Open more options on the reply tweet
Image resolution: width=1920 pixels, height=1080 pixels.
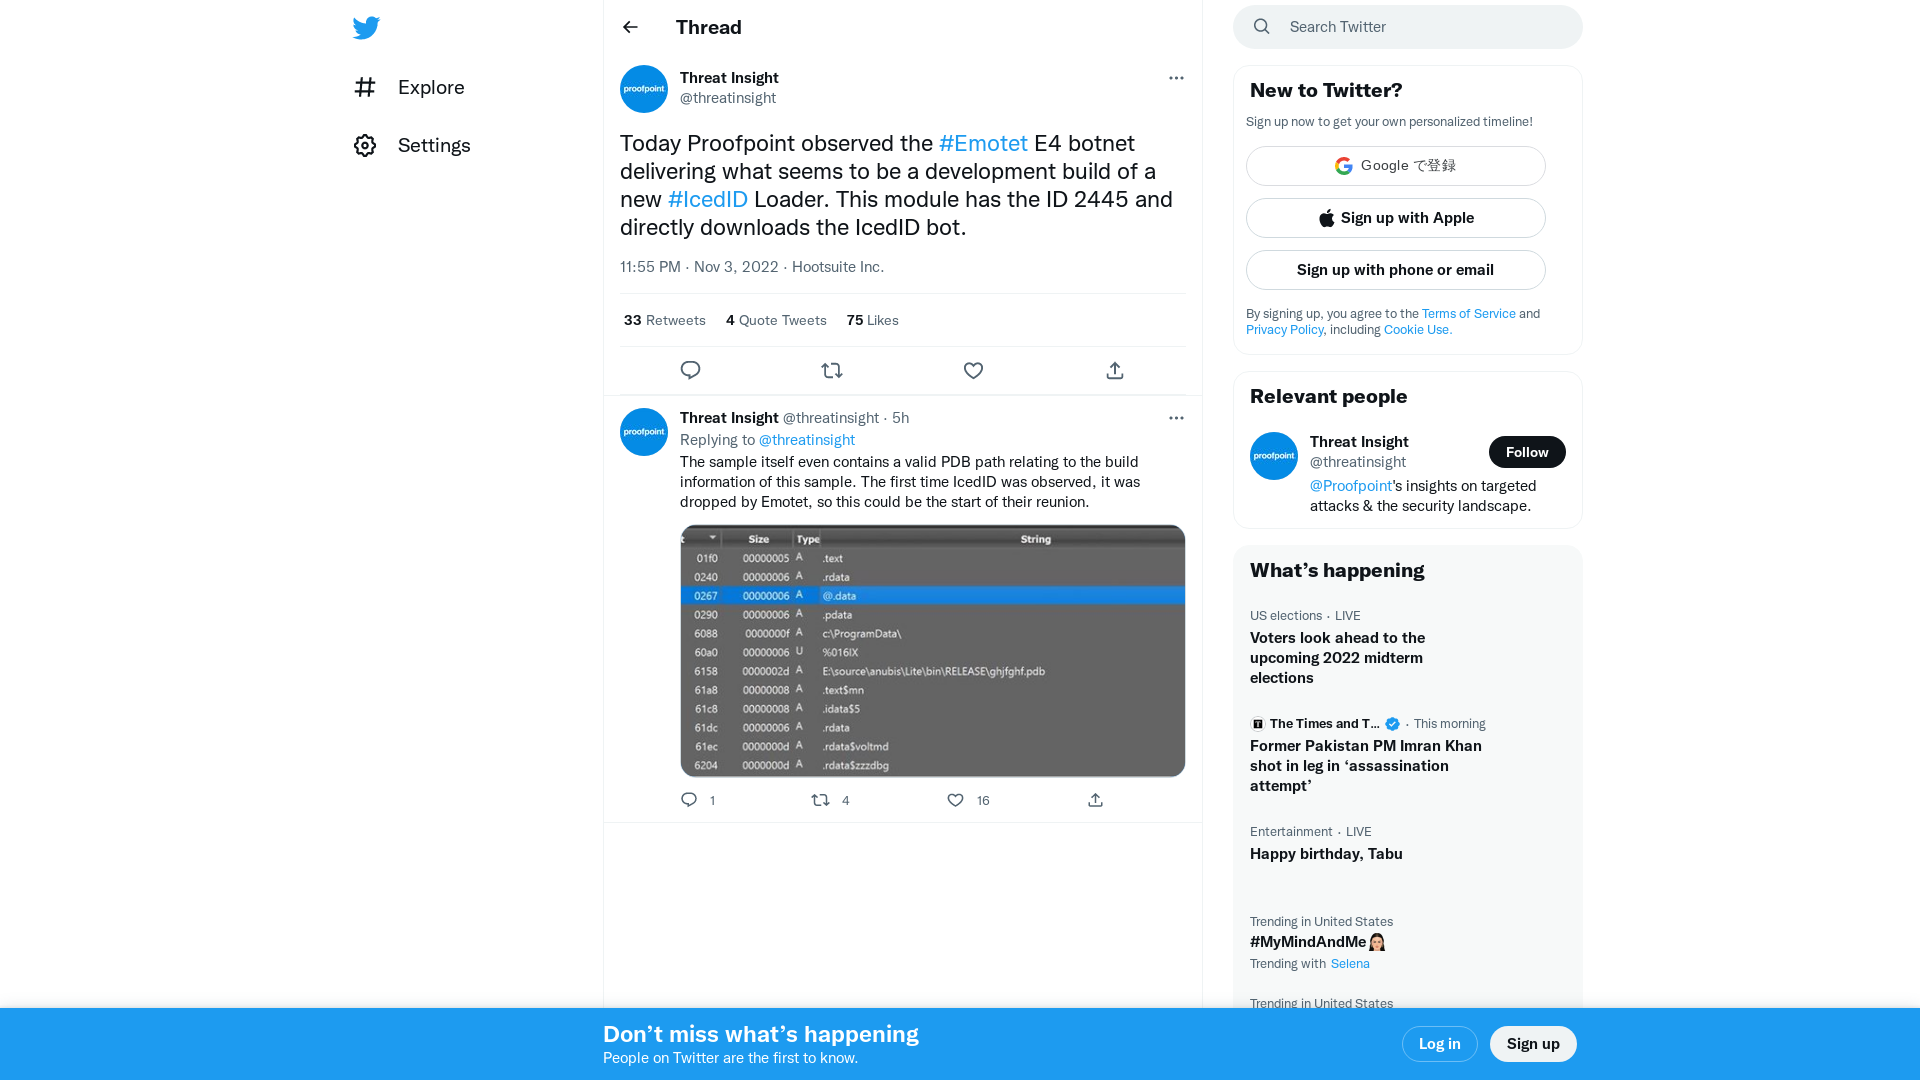[x=1176, y=418]
